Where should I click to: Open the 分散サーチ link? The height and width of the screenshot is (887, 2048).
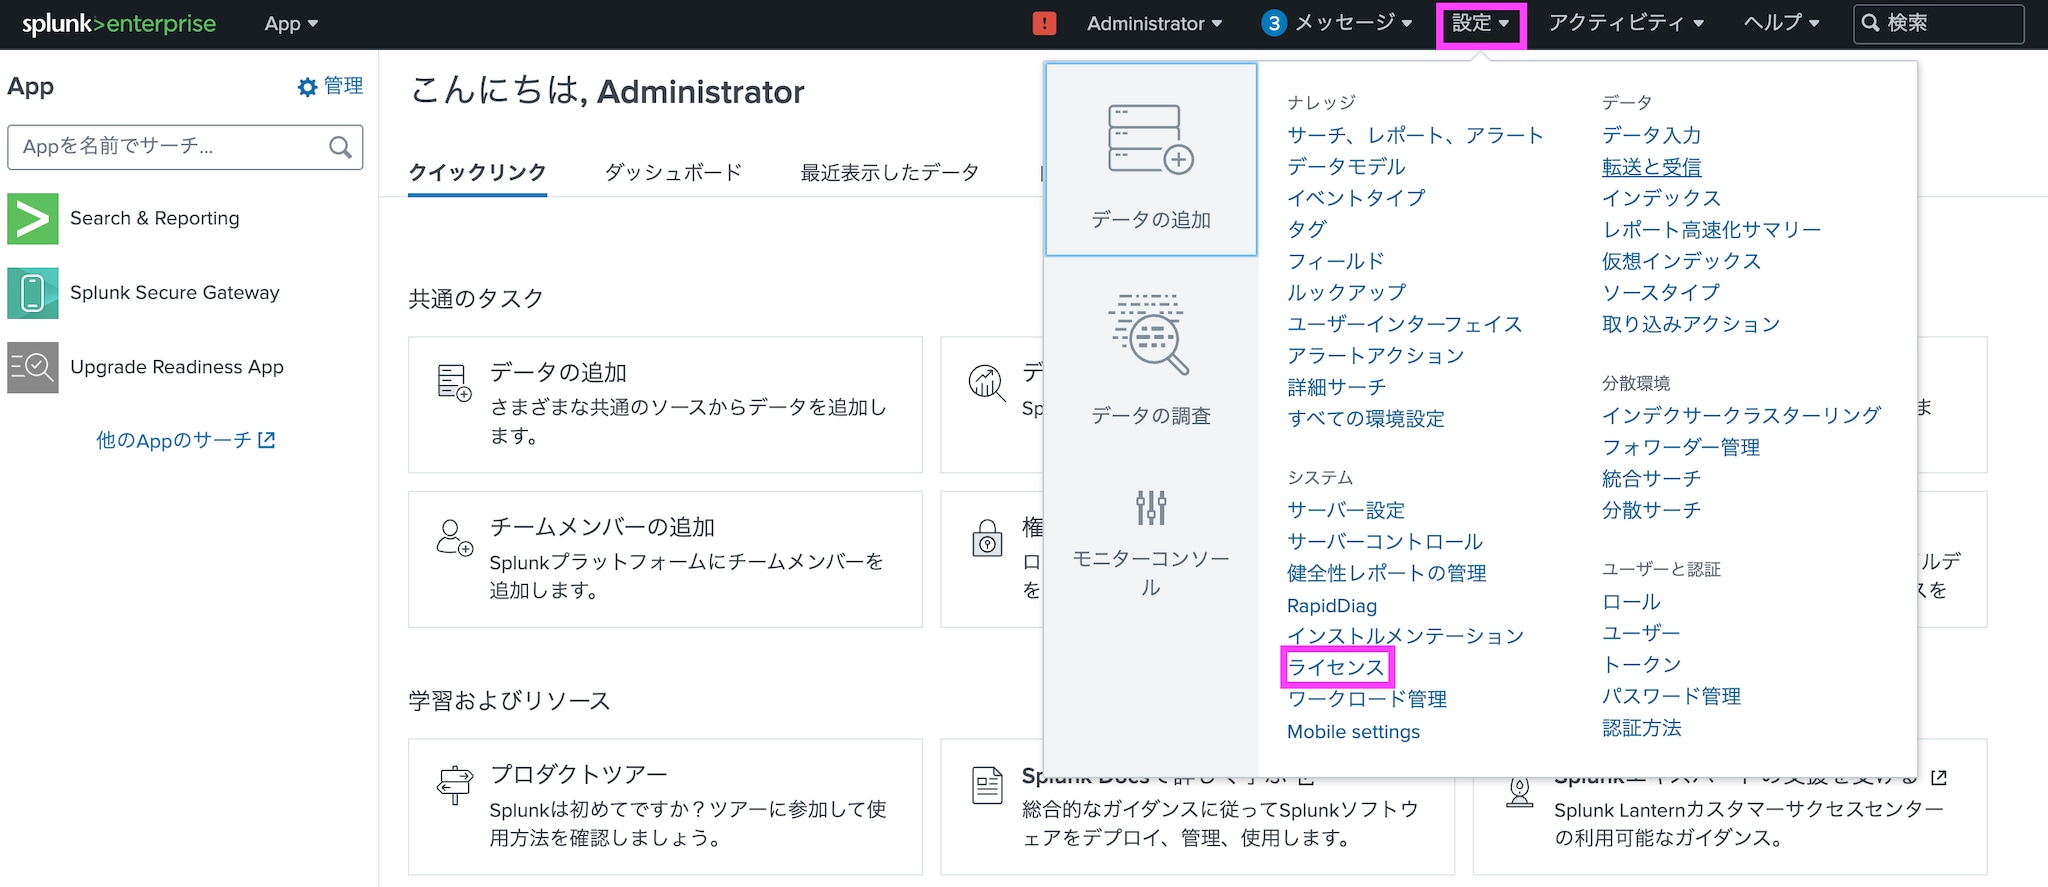pos(1651,510)
